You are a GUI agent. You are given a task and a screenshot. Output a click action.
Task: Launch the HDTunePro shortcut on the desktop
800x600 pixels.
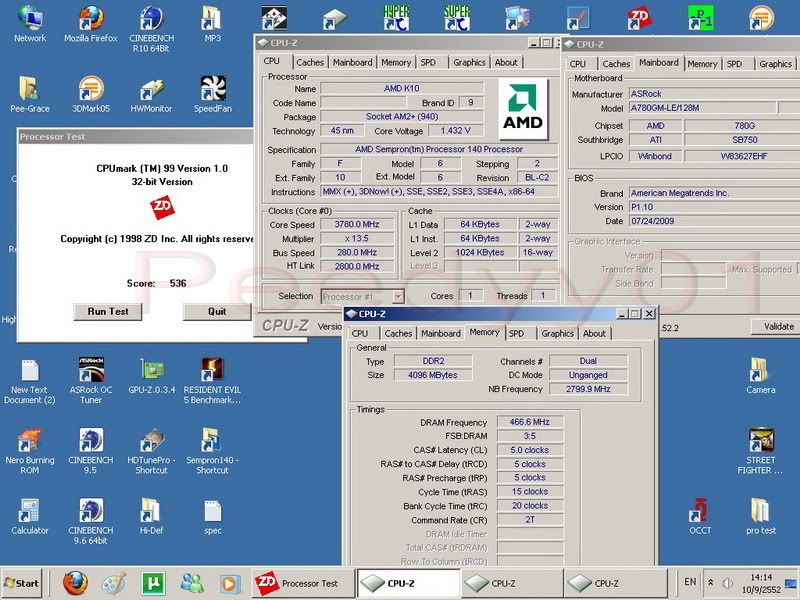click(x=152, y=452)
